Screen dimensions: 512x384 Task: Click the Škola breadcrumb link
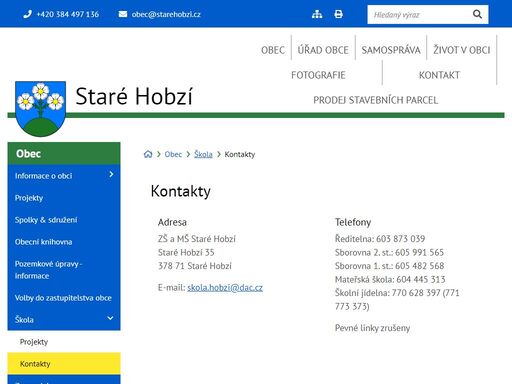tap(203, 154)
